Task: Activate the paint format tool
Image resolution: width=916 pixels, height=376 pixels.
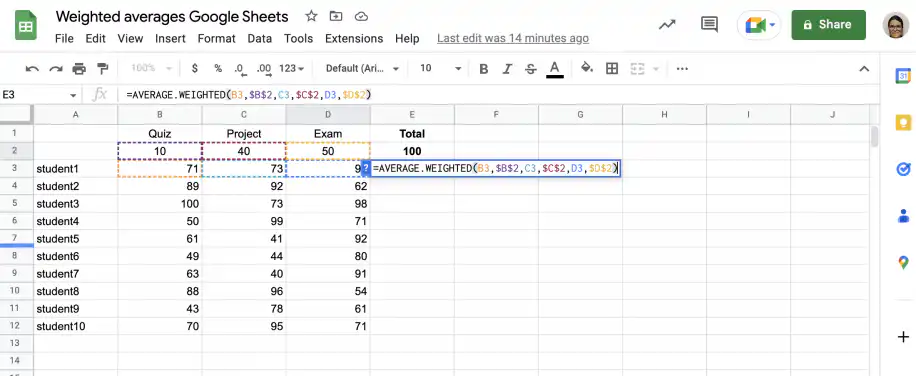Action: (x=103, y=69)
